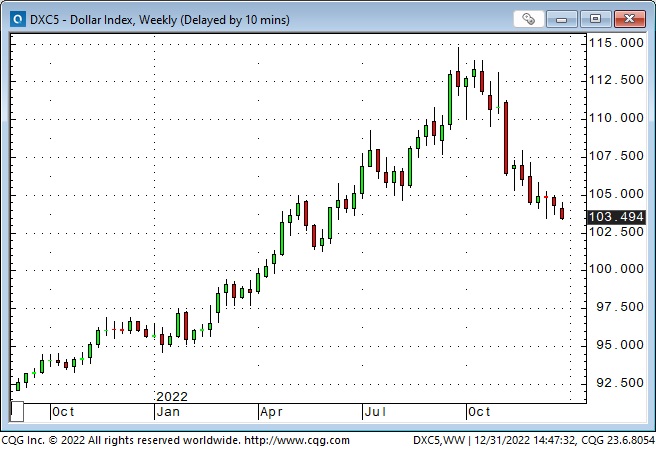
Task: Click the link chain icon button
Action: tap(528, 19)
